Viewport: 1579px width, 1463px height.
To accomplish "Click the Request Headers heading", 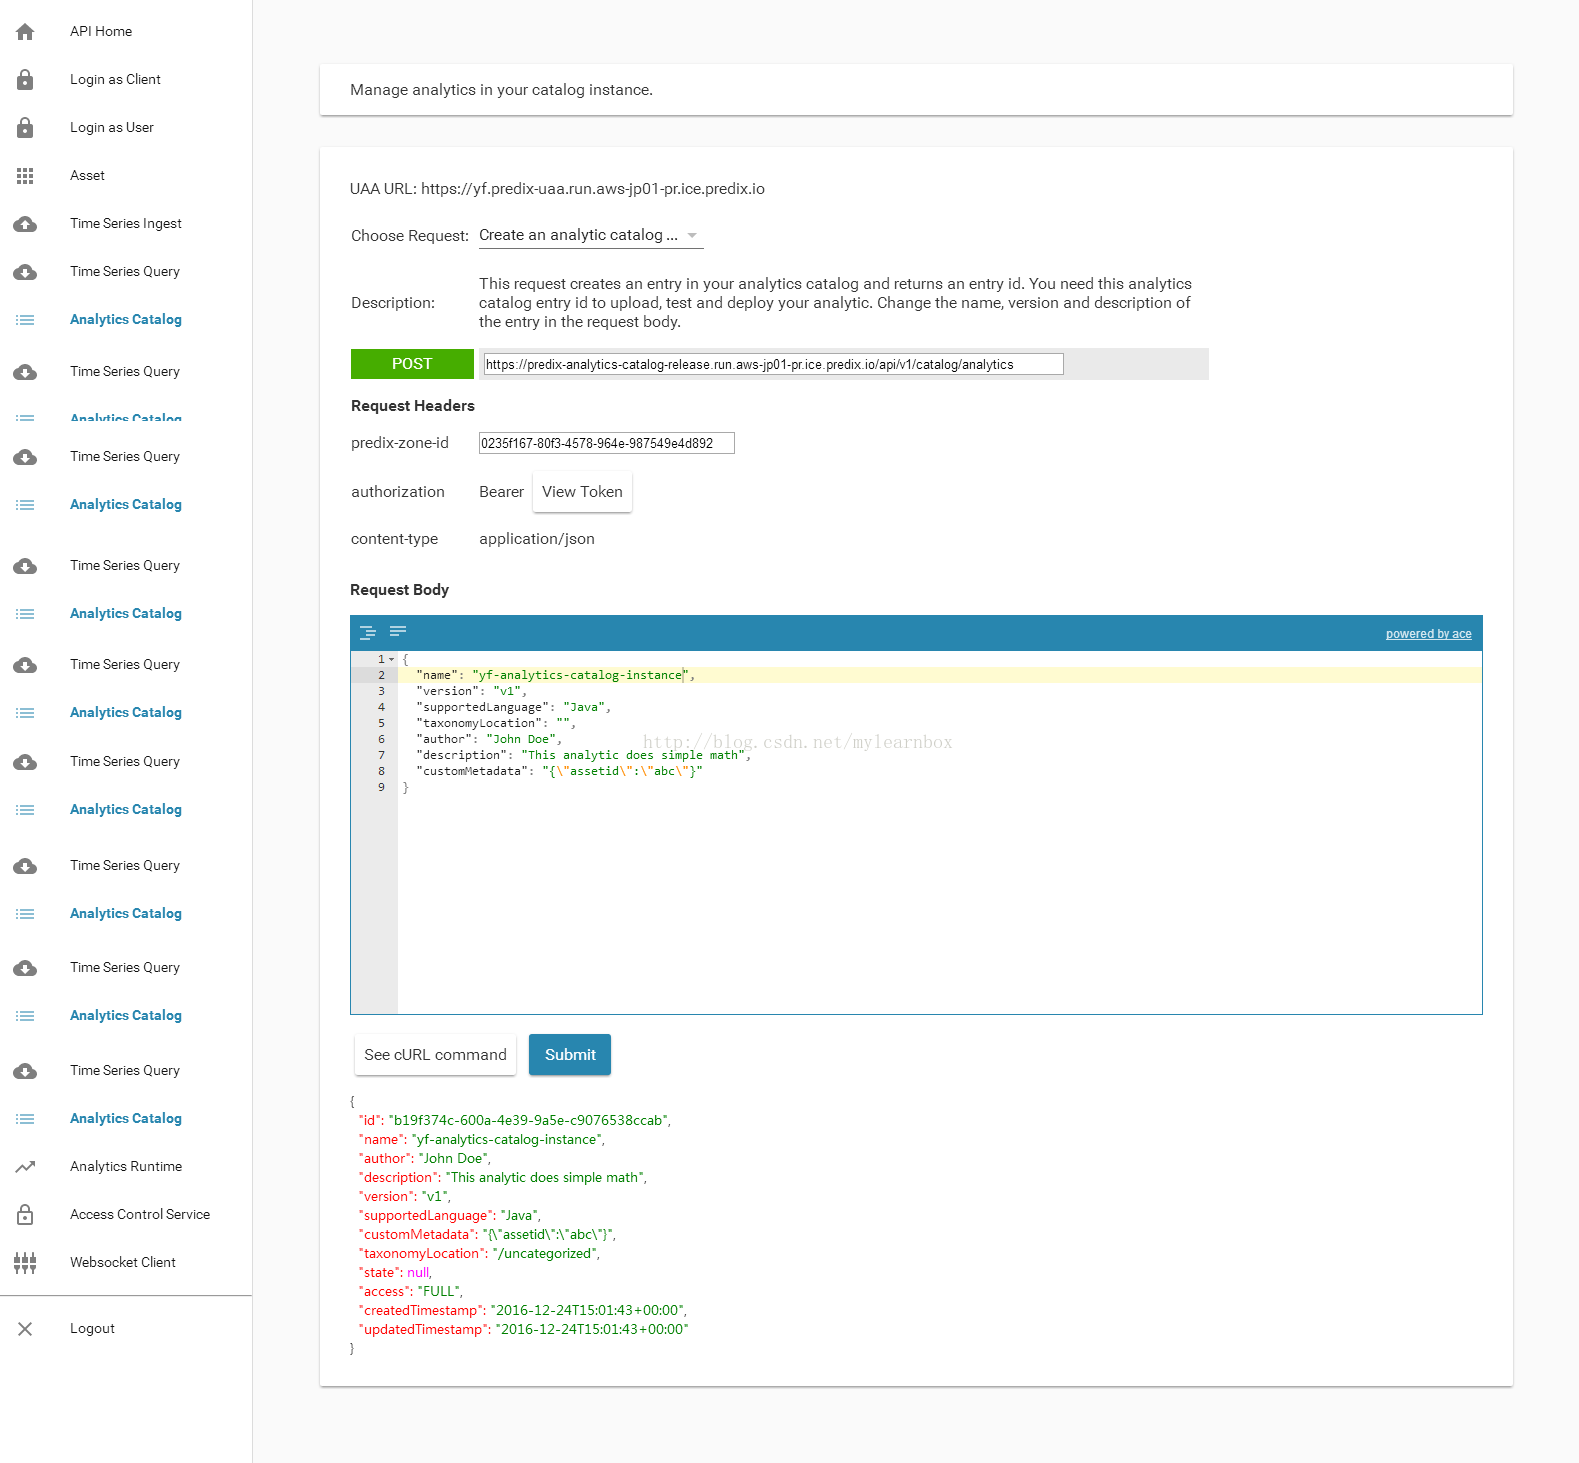I will [x=413, y=406].
